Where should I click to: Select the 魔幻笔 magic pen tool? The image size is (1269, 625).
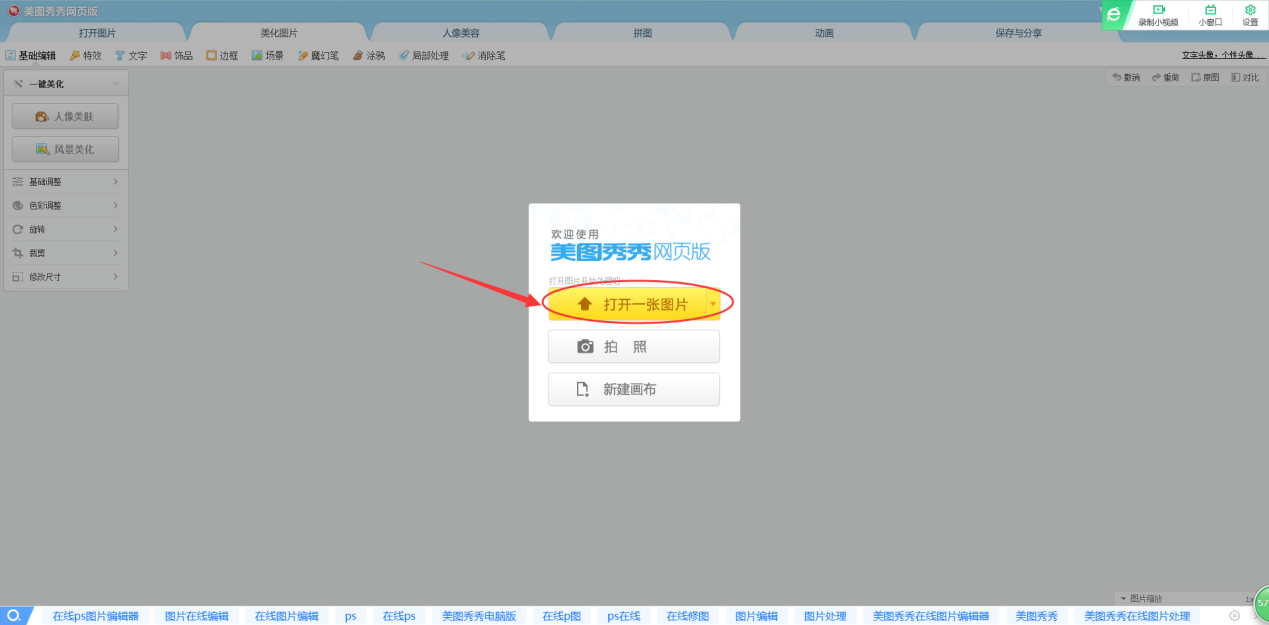tap(318, 56)
